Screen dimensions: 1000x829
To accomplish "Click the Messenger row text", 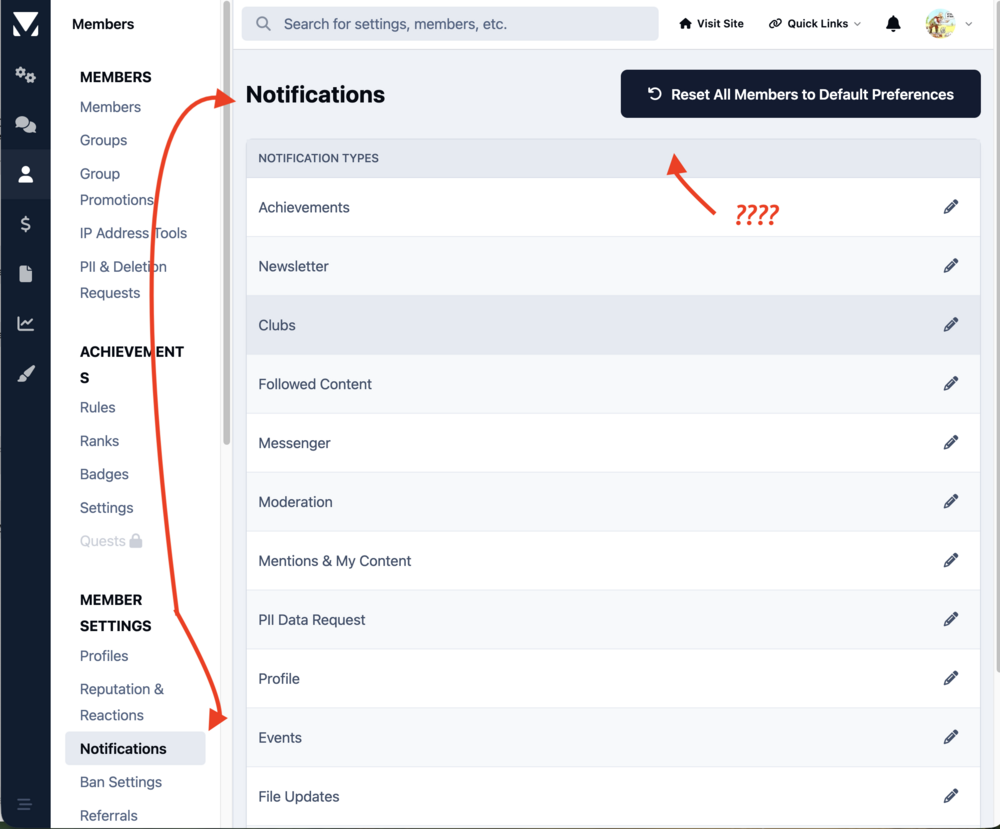I will [x=294, y=443].
